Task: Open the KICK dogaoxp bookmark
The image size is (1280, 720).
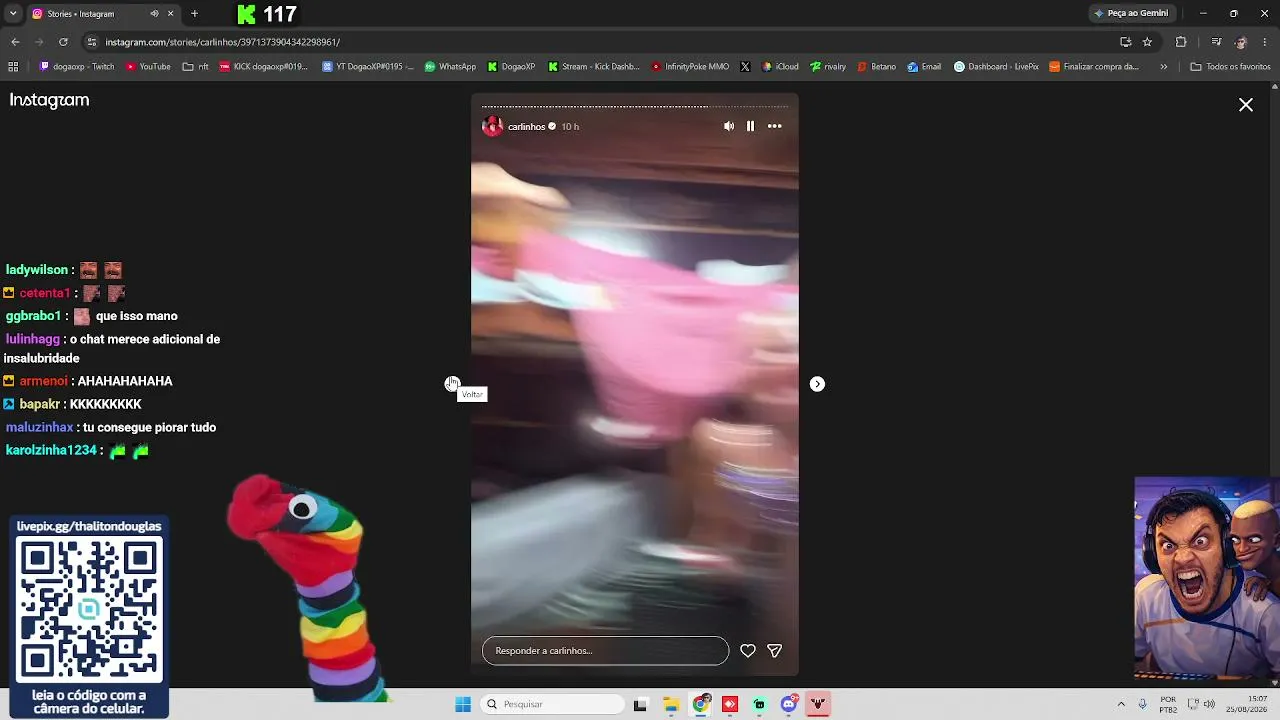Action: point(263,67)
